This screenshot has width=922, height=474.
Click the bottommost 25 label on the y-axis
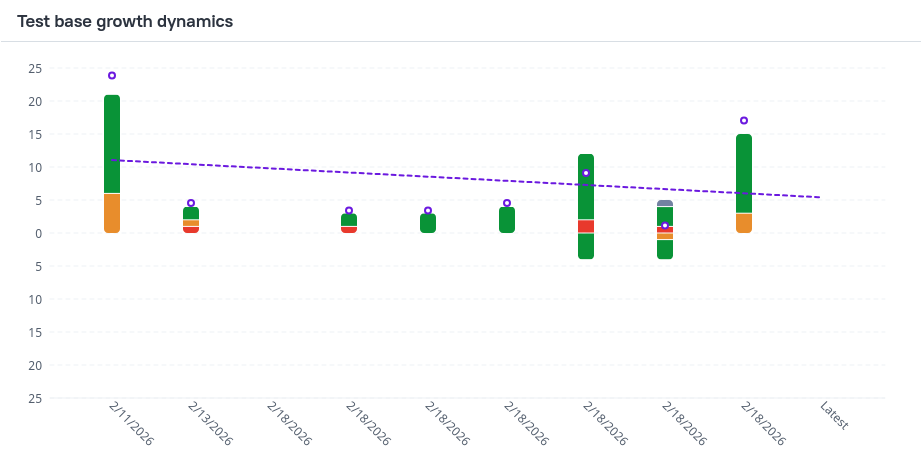click(35, 398)
